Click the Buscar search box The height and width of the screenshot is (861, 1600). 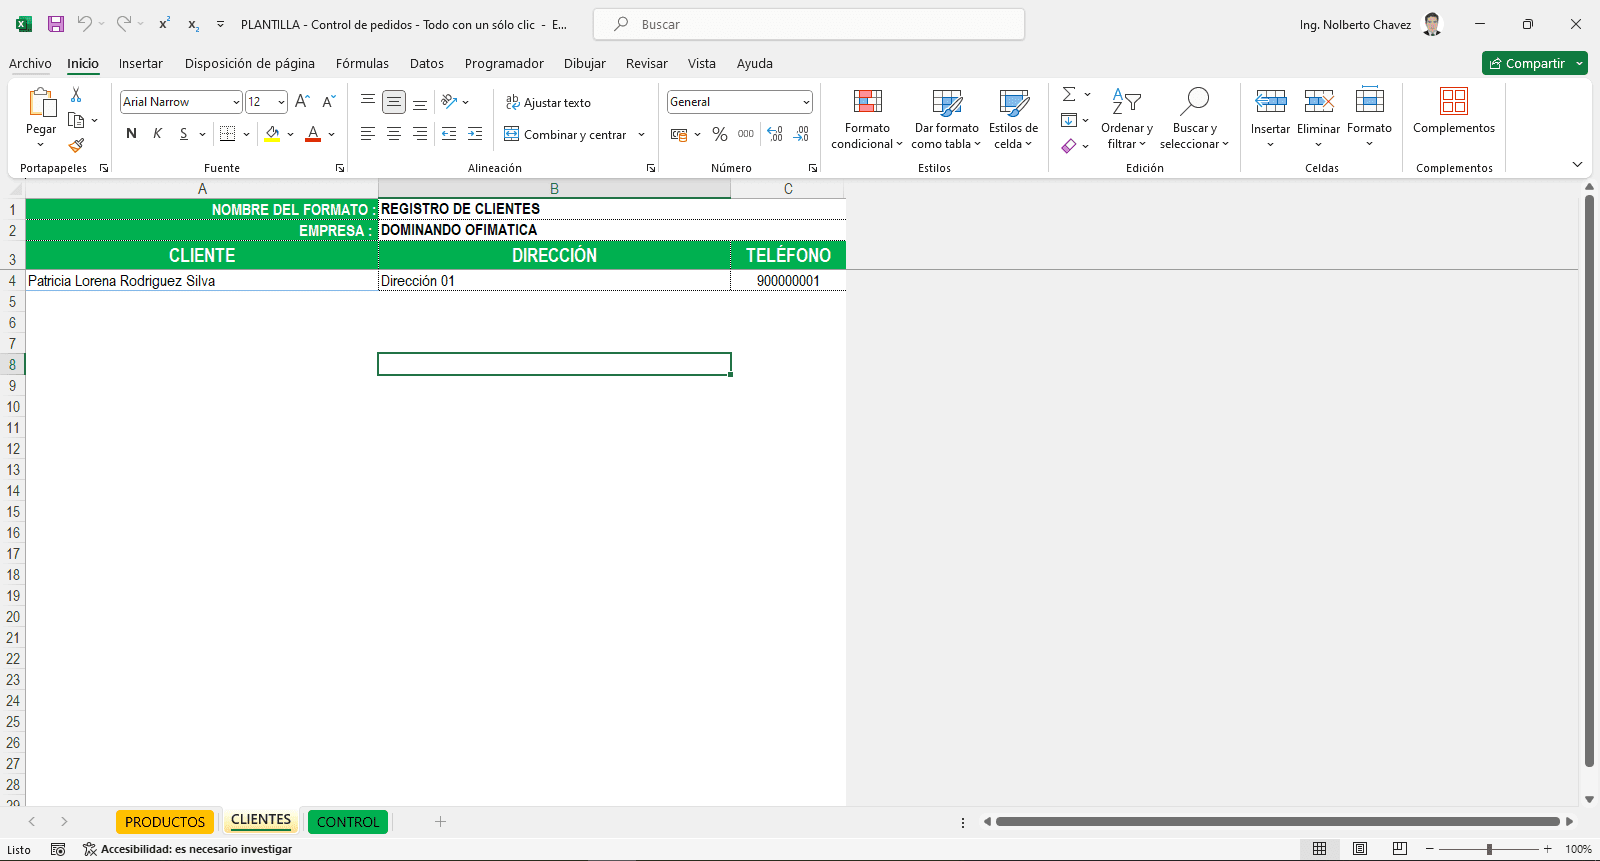click(x=808, y=24)
